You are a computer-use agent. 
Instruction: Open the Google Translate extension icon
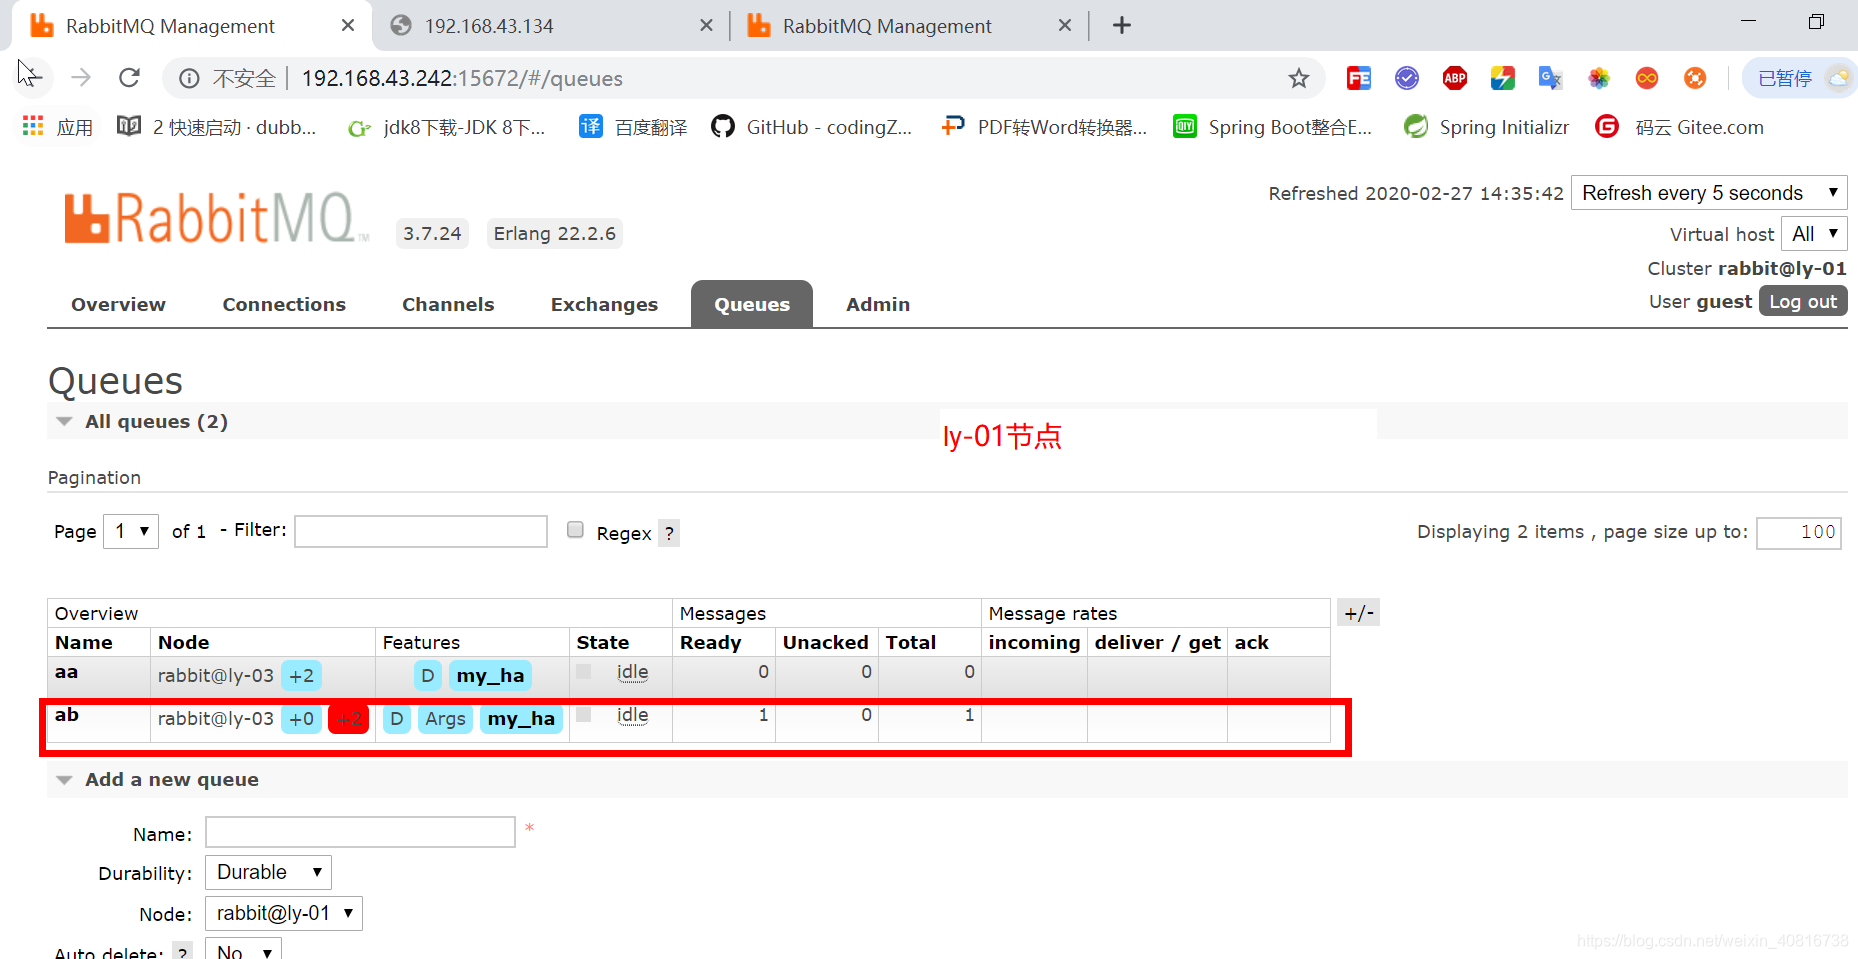point(1550,78)
